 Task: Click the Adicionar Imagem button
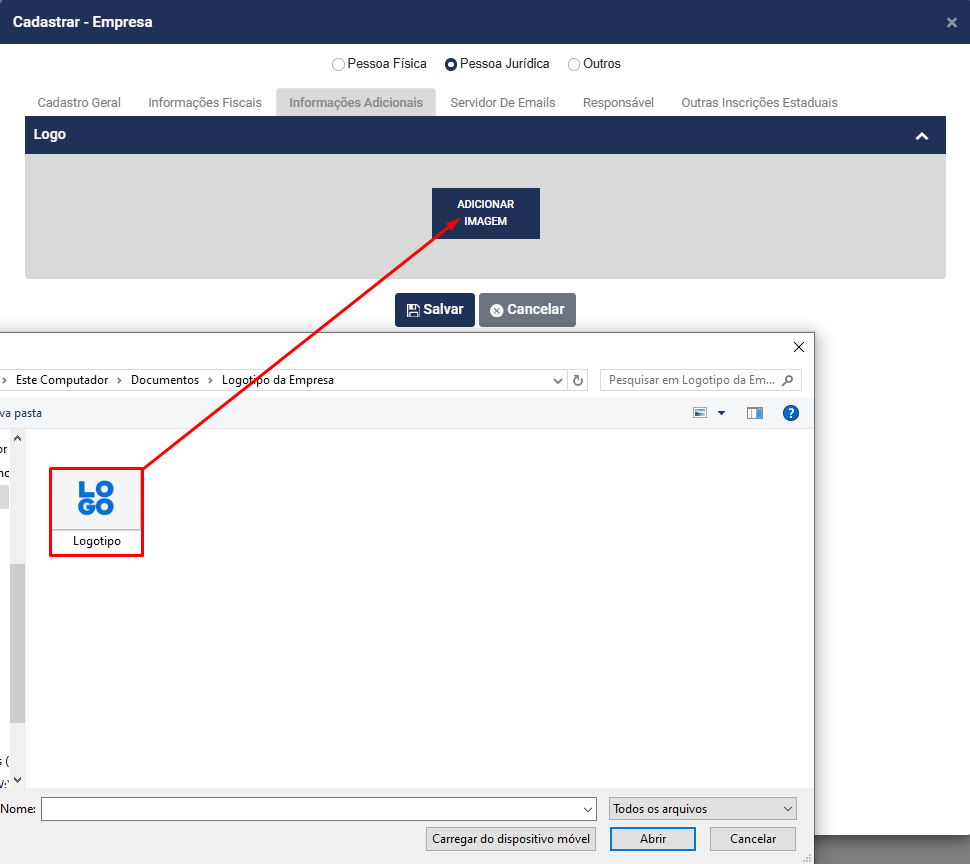tap(486, 213)
